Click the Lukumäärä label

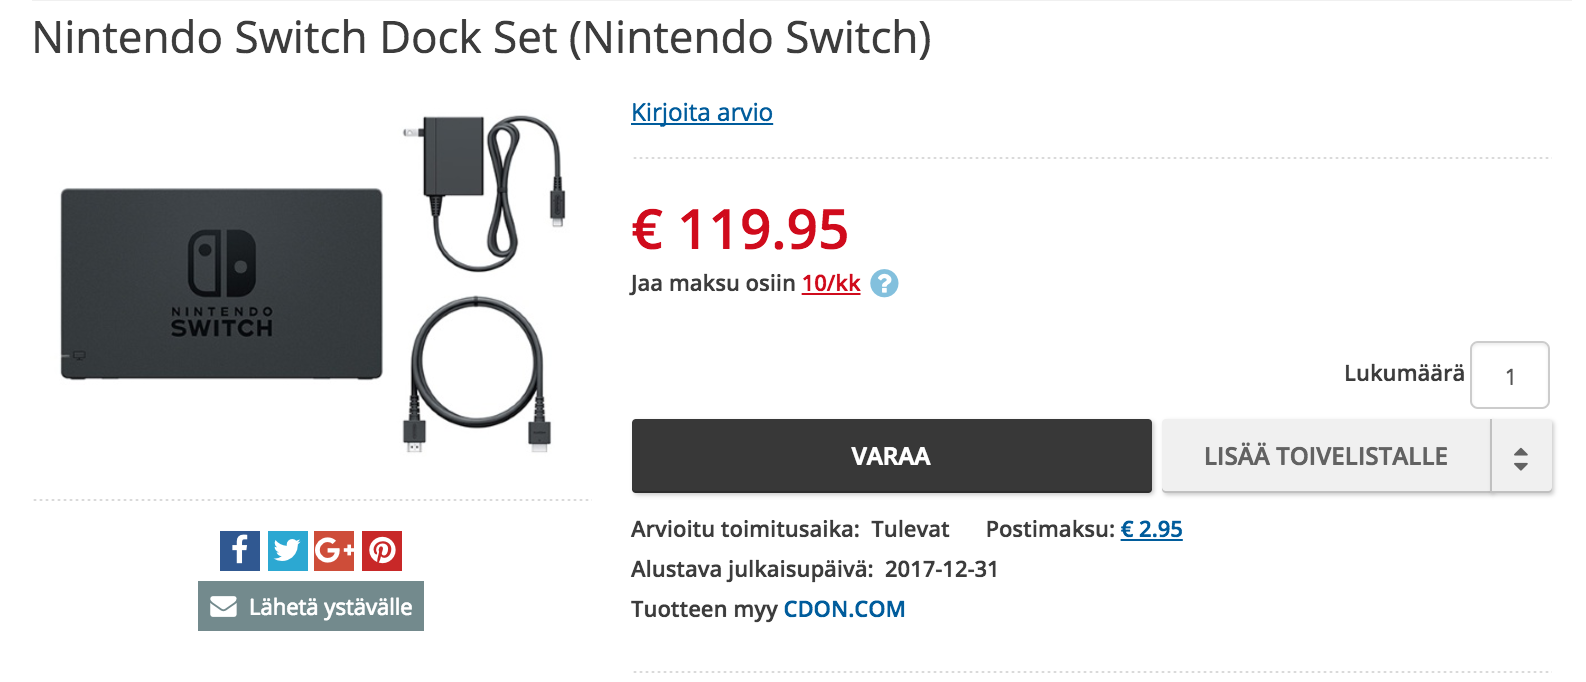(x=1403, y=374)
